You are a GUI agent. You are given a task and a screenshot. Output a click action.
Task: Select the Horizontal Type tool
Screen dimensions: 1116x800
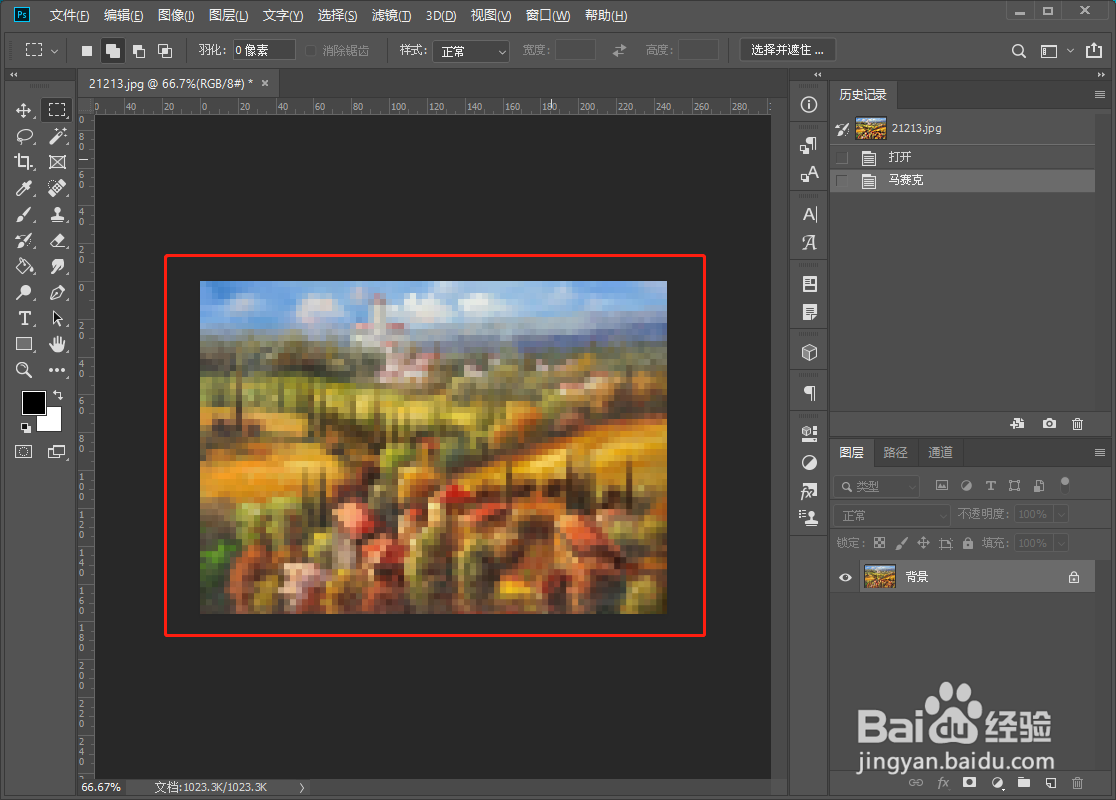(x=24, y=318)
